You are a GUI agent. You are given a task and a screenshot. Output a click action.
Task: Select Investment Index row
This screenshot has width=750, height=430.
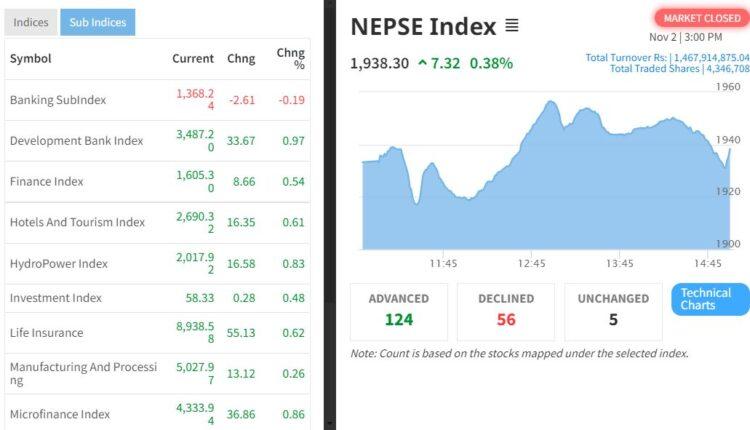pos(56,298)
